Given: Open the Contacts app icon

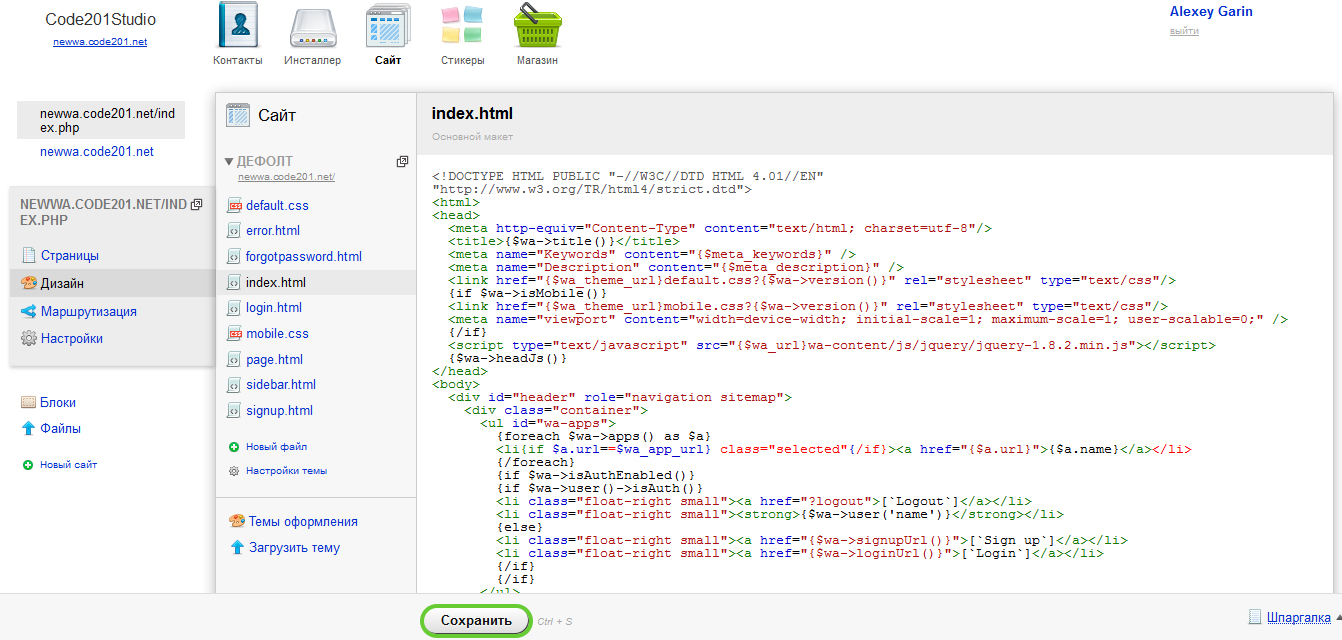Looking at the screenshot, I should point(237,27).
